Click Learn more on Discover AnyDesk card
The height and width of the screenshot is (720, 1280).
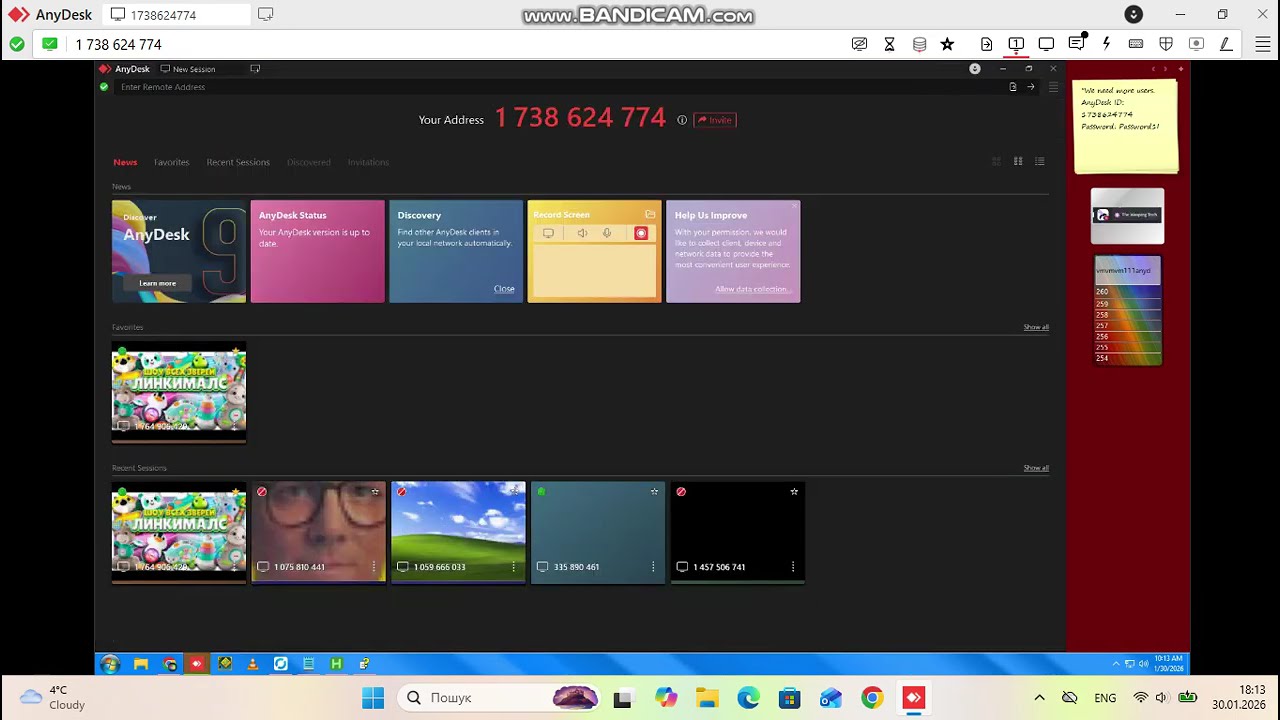coord(157,283)
